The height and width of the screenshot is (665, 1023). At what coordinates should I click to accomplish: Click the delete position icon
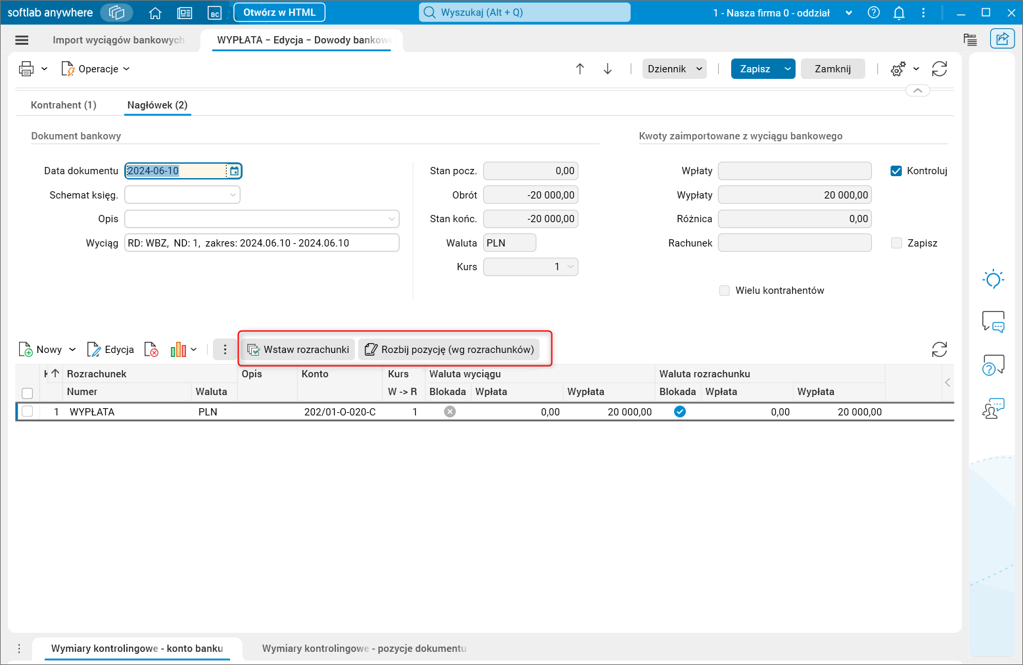pyautogui.click(x=151, y=350)
